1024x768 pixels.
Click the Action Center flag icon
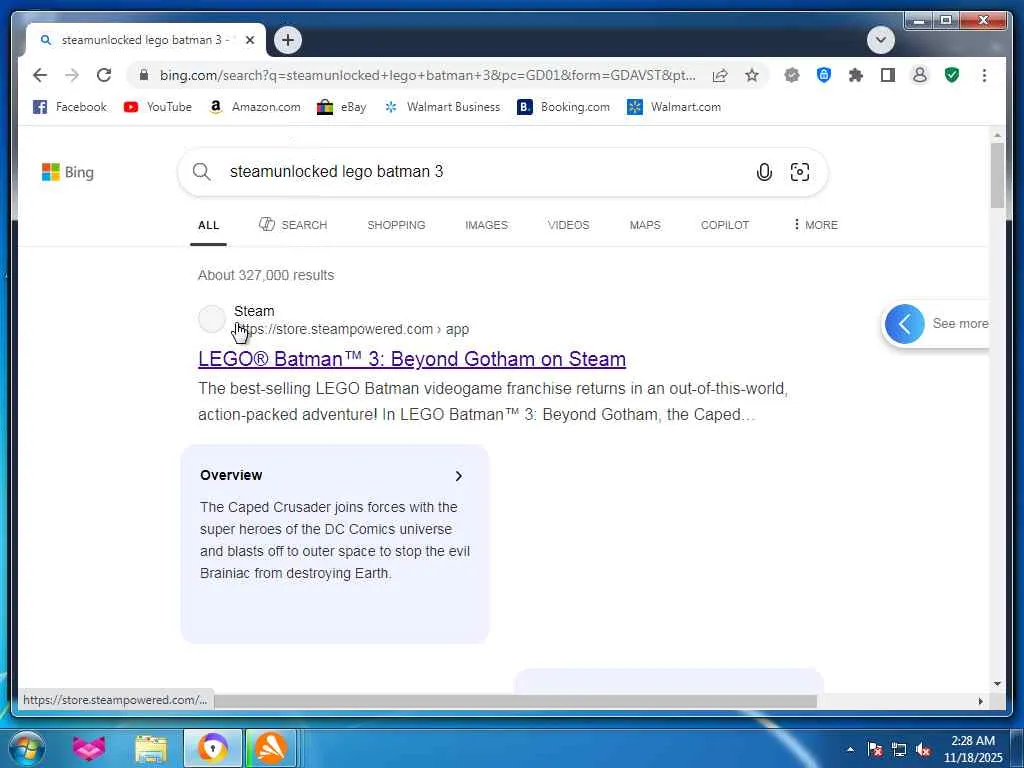(874, 749)
